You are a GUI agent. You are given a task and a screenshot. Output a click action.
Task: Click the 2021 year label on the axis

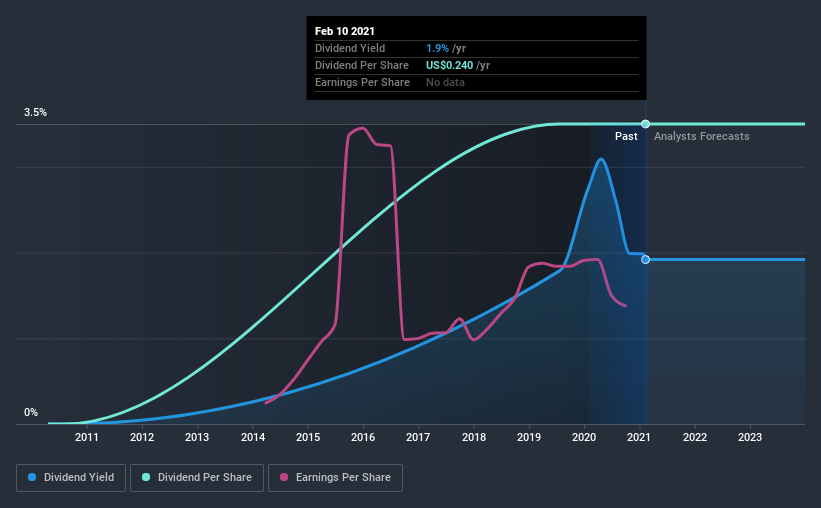639,437
